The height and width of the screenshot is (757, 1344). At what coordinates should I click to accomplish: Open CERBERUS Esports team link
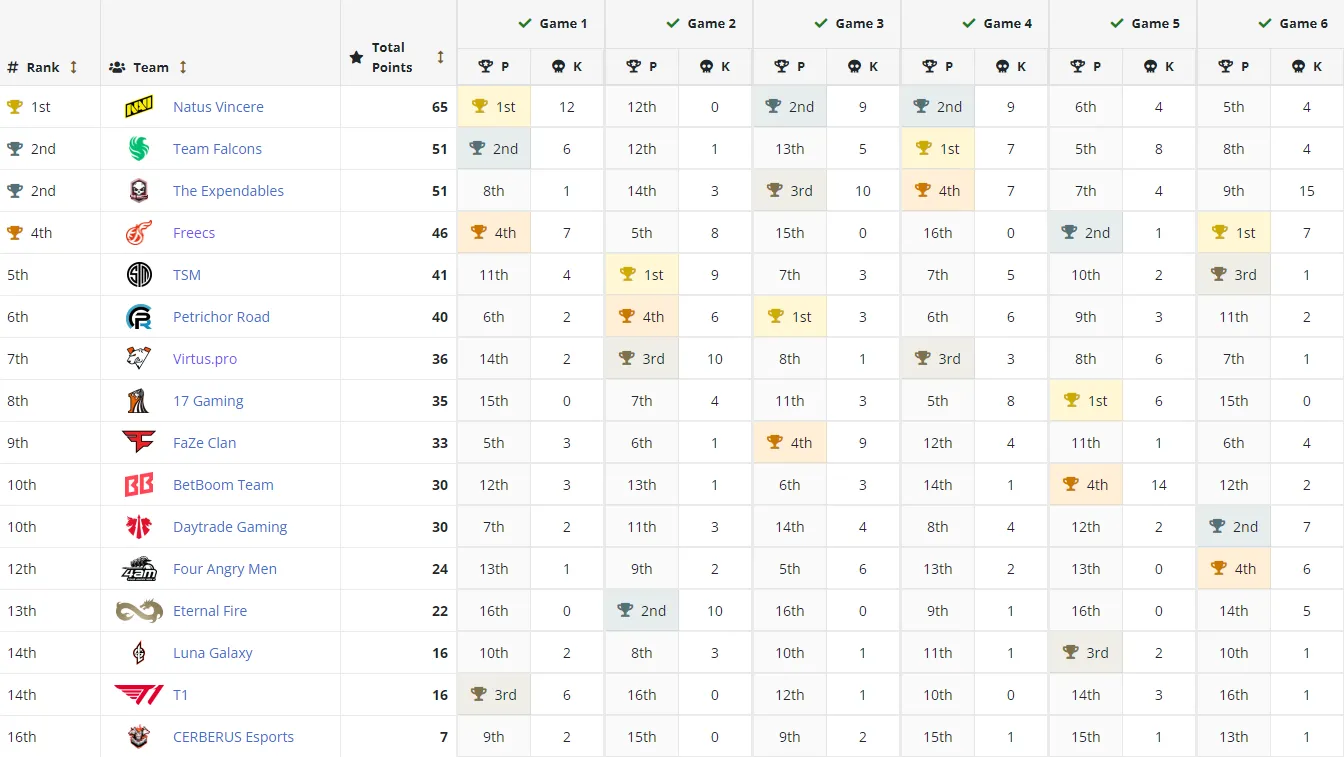[233, 737]
